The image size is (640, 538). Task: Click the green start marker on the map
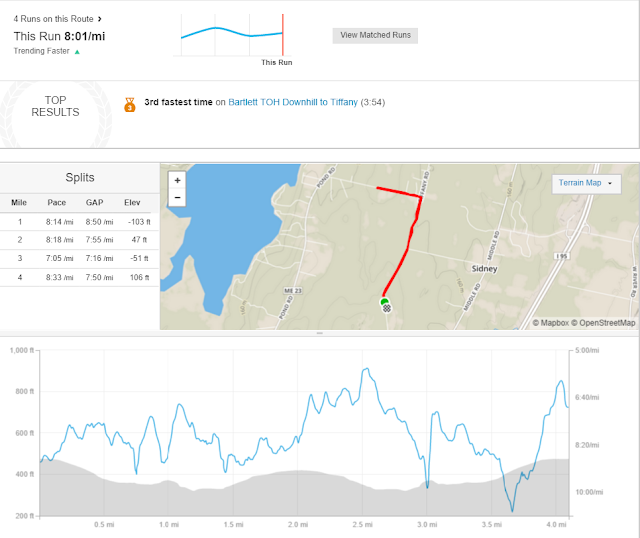point(384,302)
